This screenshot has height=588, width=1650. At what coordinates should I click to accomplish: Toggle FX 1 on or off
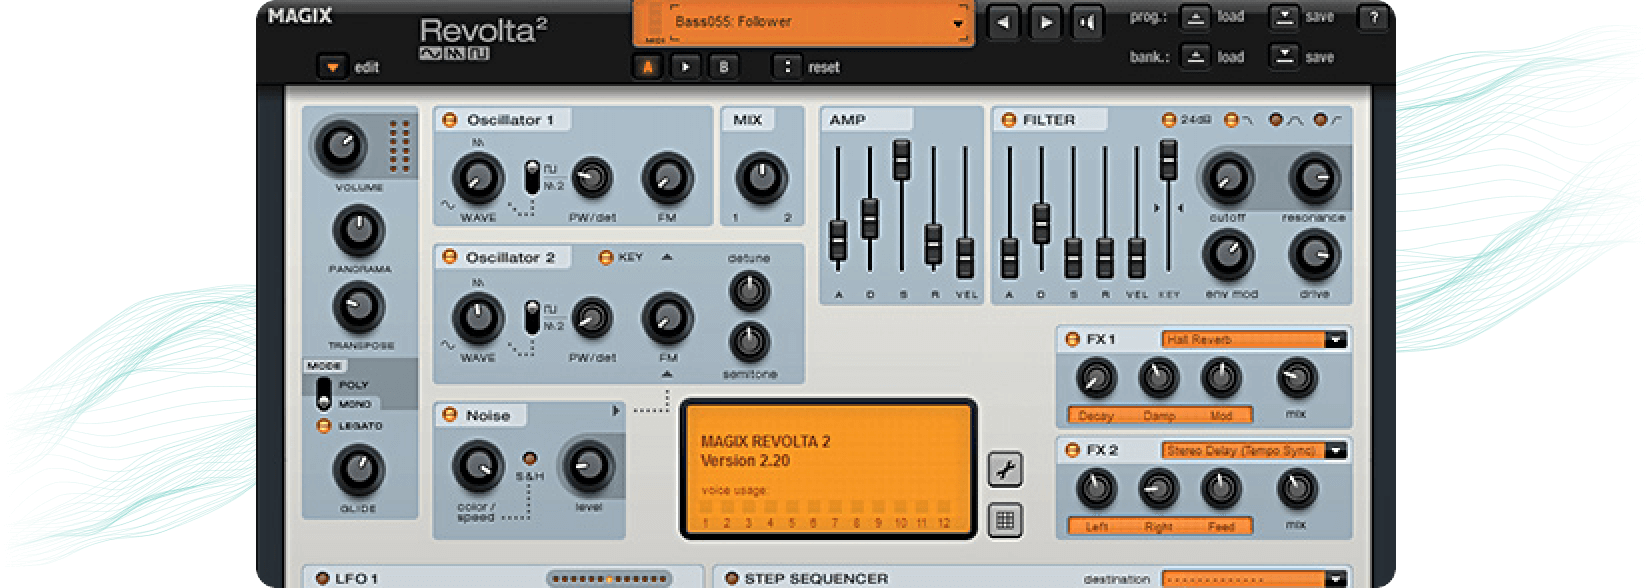(1072, 340)
